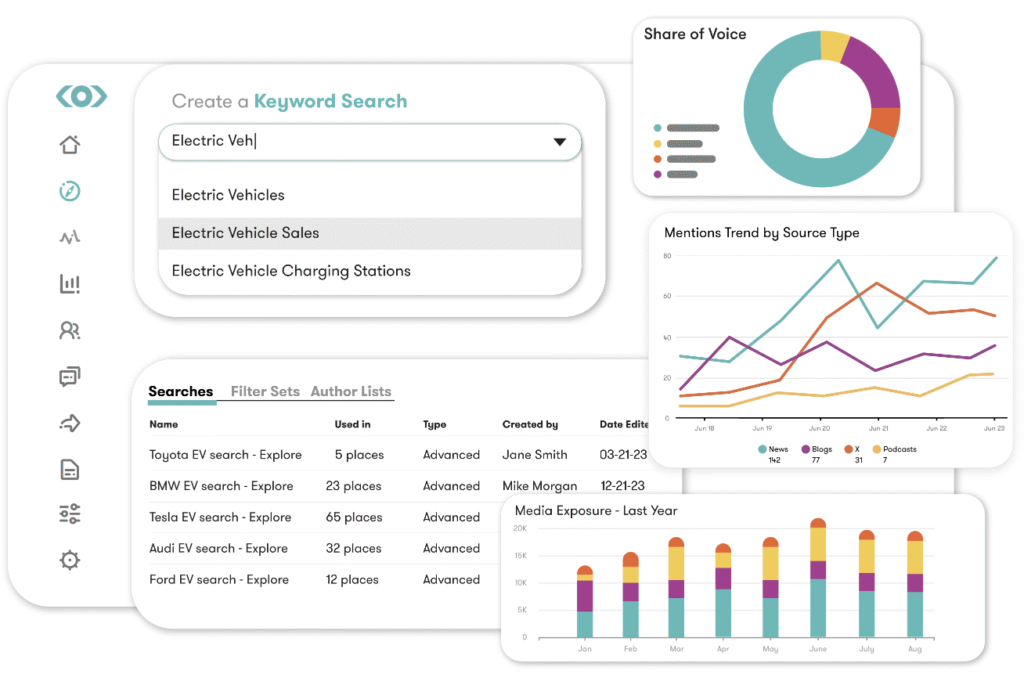Image resolution: width=1024 pixels, height=692 pixels.
Task: Click the Jan bar in Media Exposure chart
Action: 585,601
